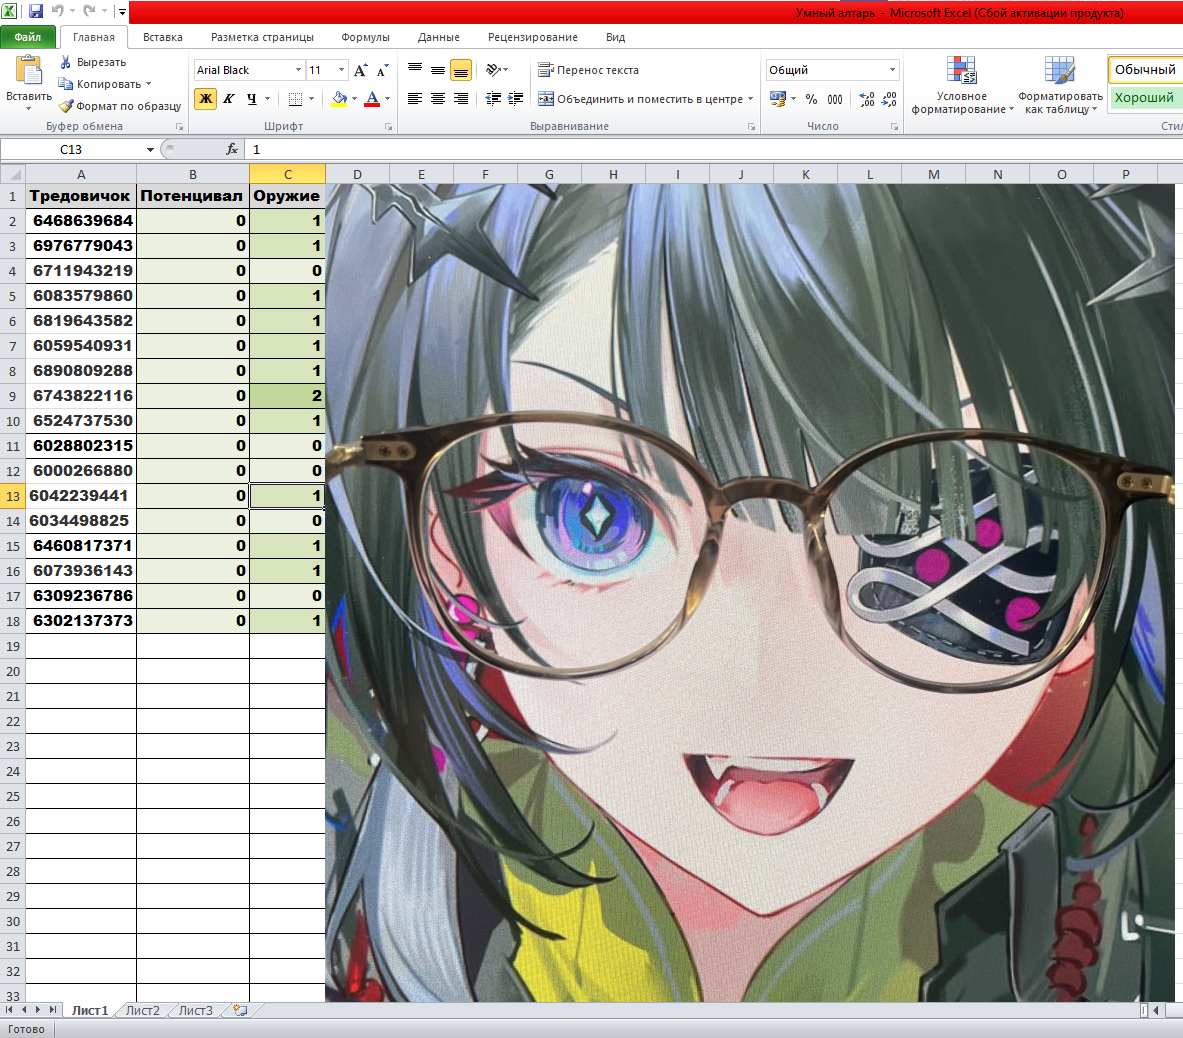This screenshot has width=1183, height=1038.
Task: Click the insert new sheet tab icon
Action: (240, 1010)
